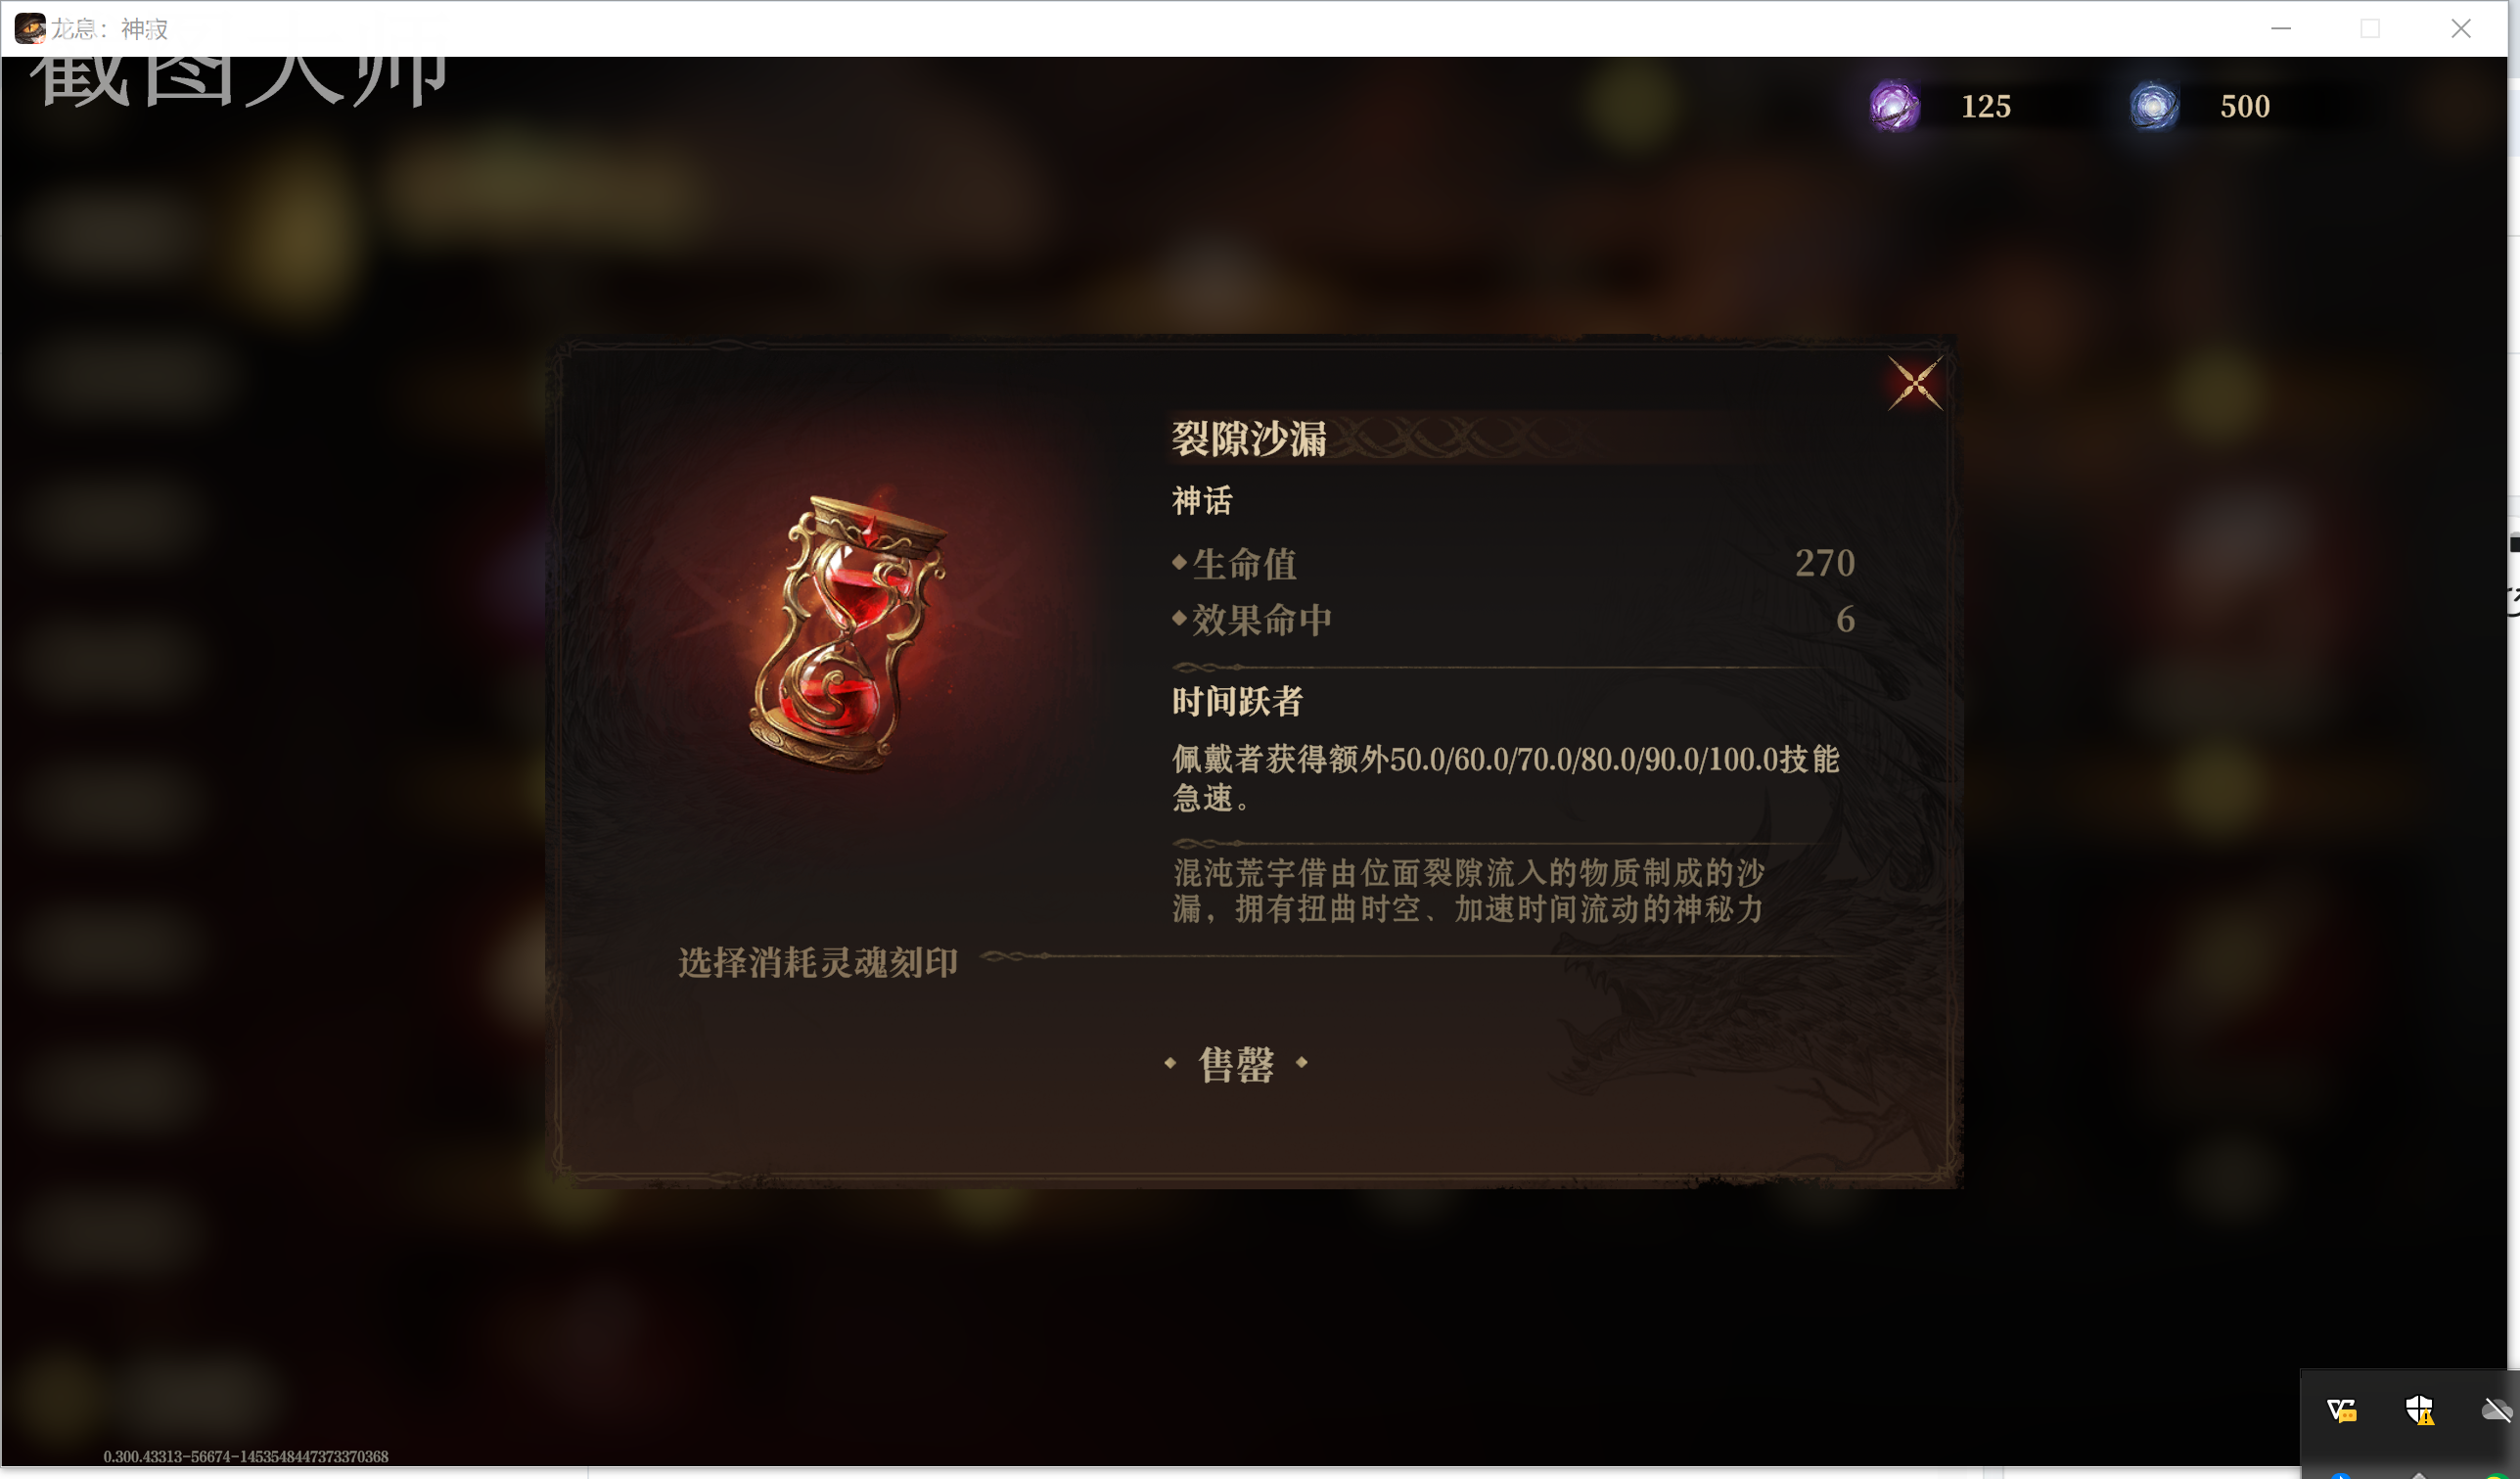Click the purple soul currency icon
The height and width of the screenshot is (1479, 2520).
pos(1894,106)
